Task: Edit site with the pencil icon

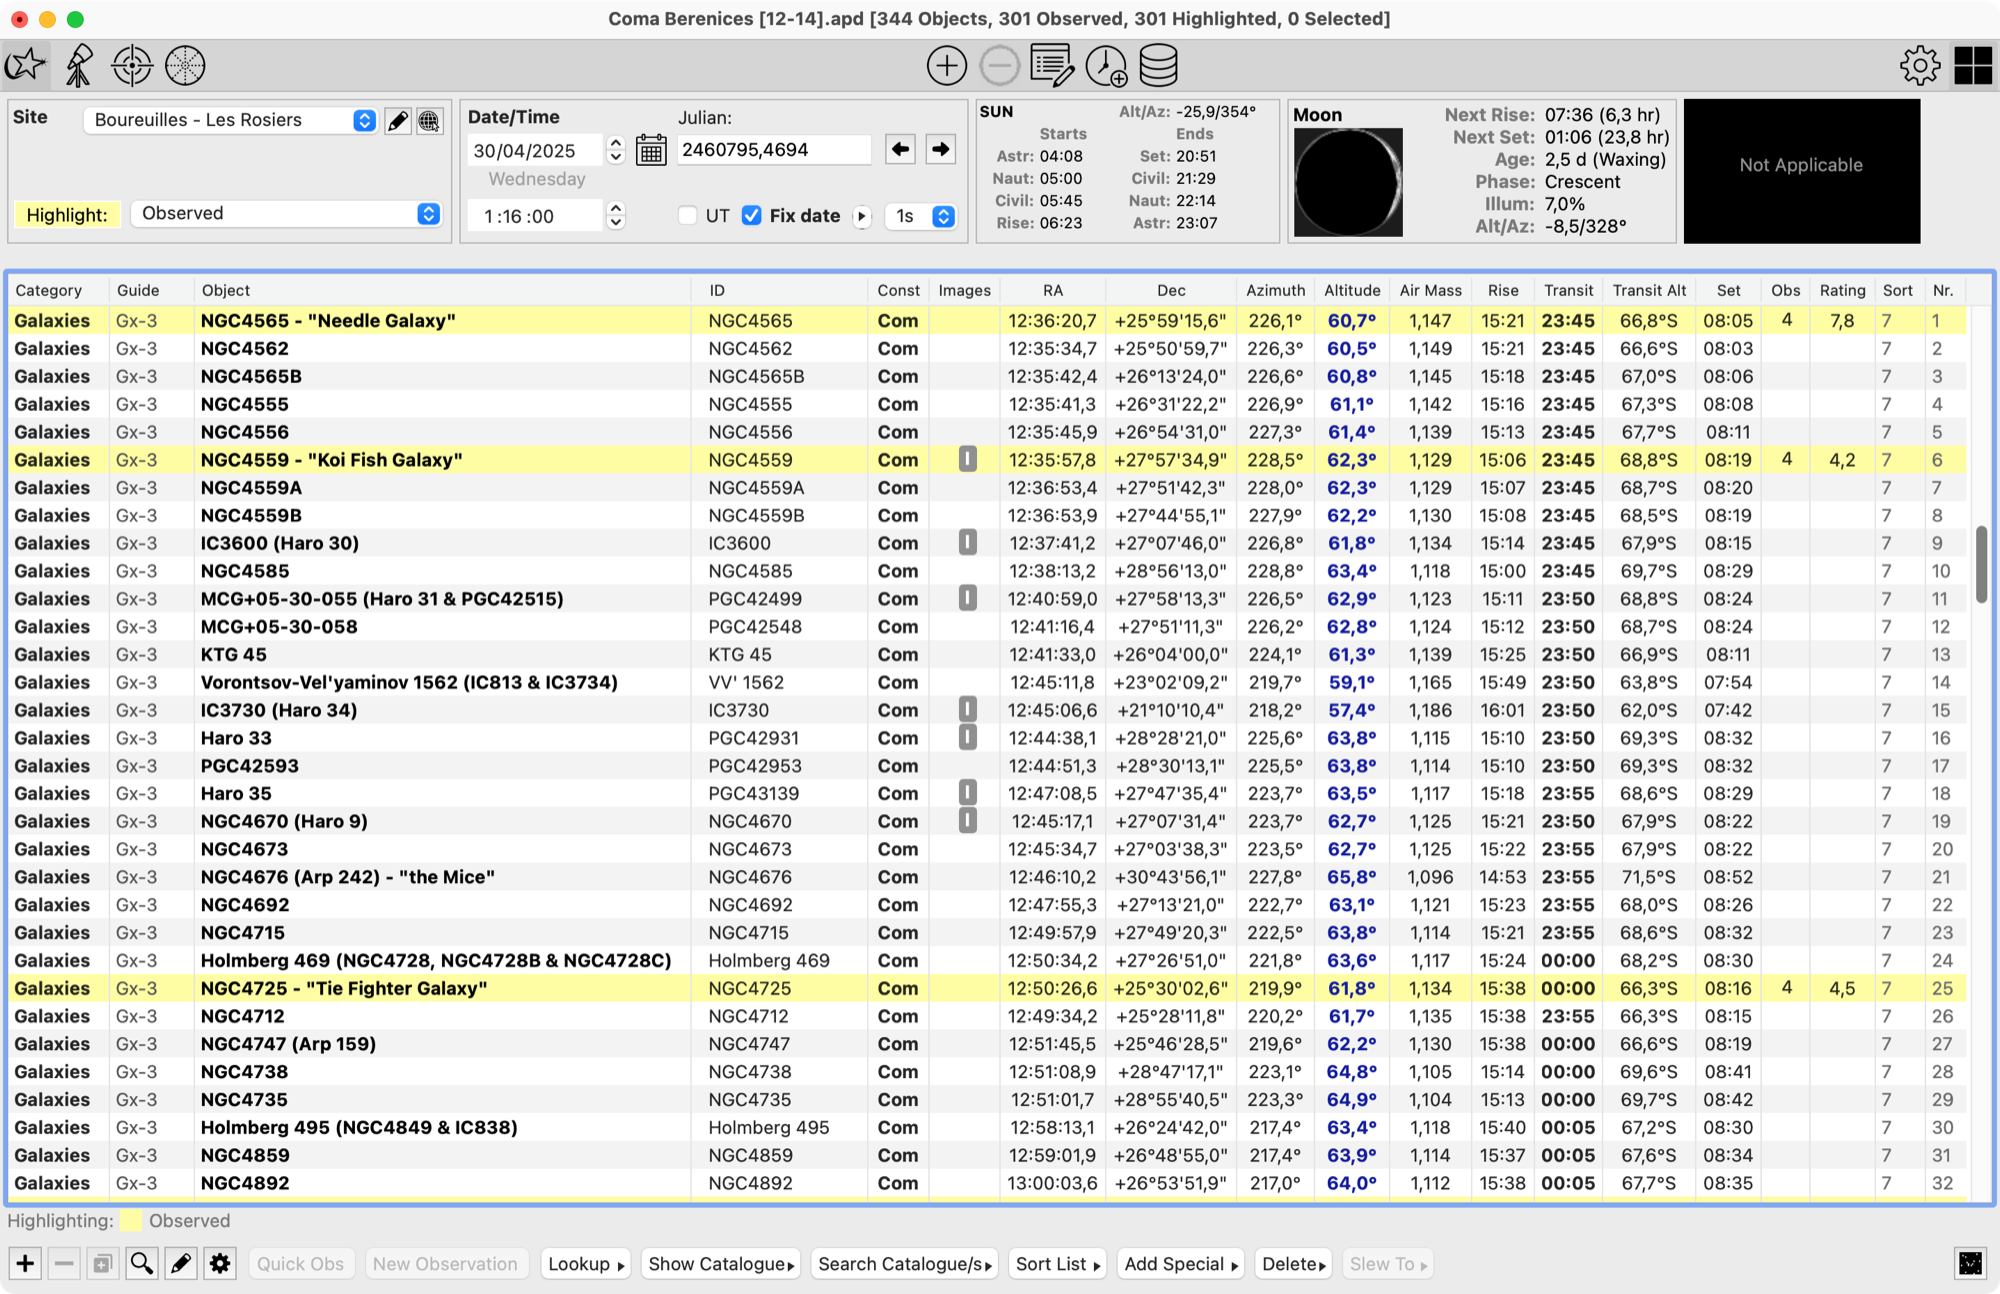Action: (398, 121)
